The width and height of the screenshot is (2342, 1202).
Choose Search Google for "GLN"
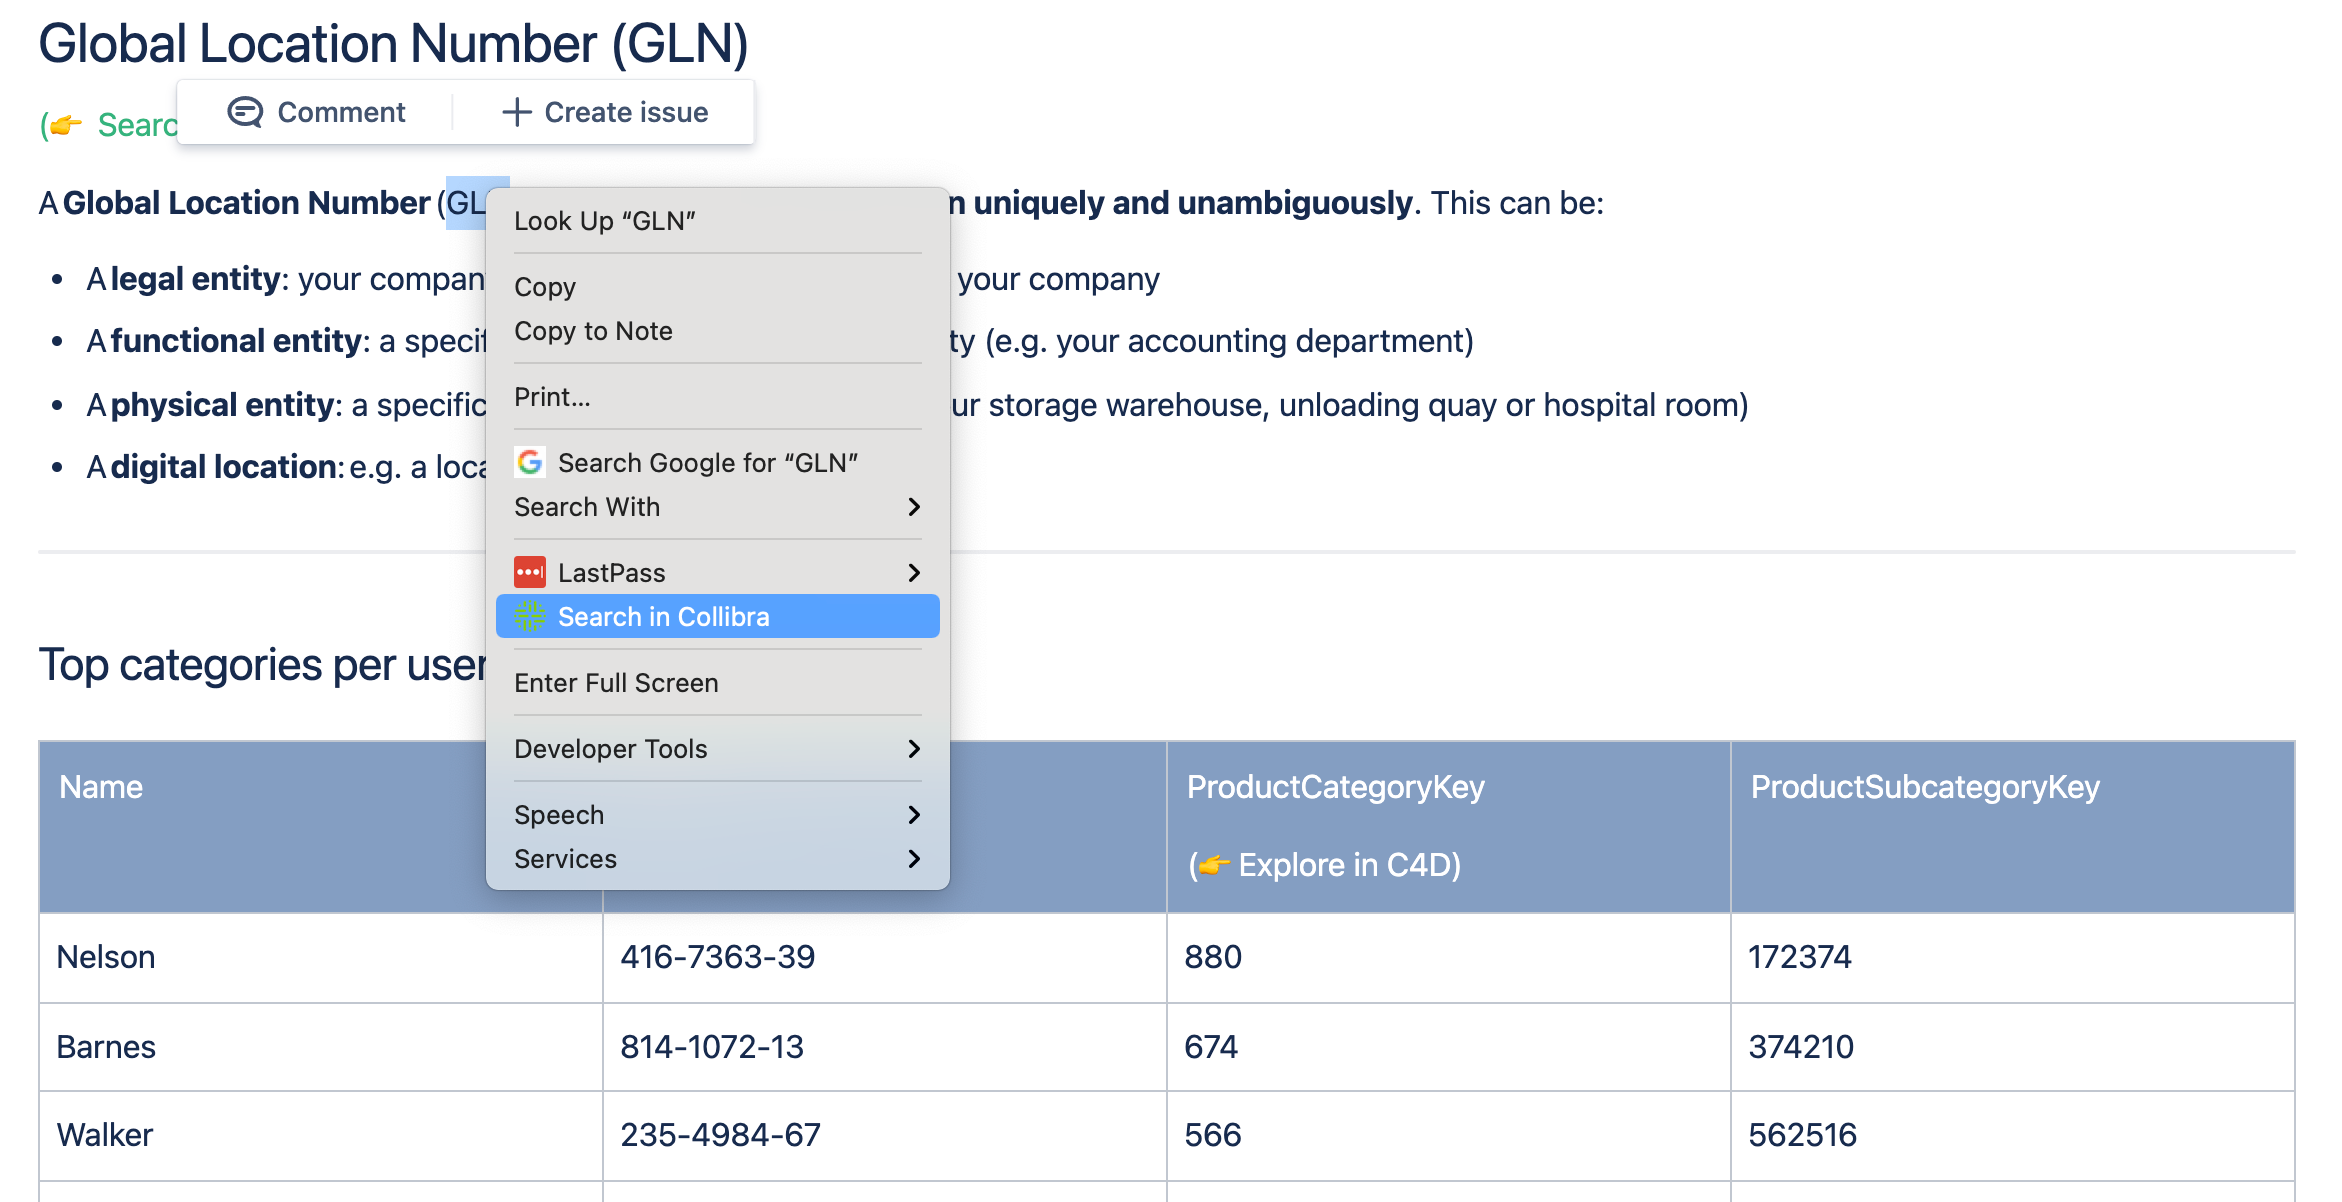point(710,462)
